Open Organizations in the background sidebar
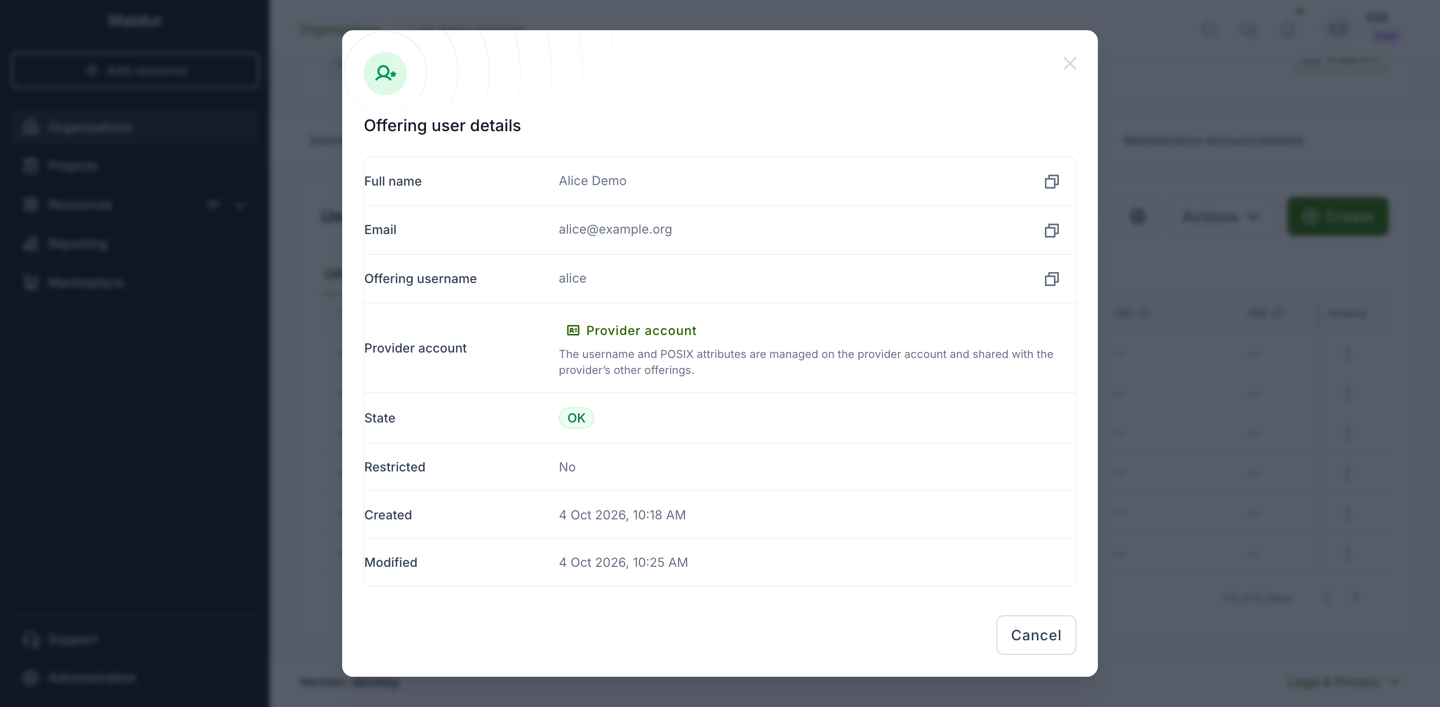This screenshot has width=1440, height=707. click(x=135, y=128)
